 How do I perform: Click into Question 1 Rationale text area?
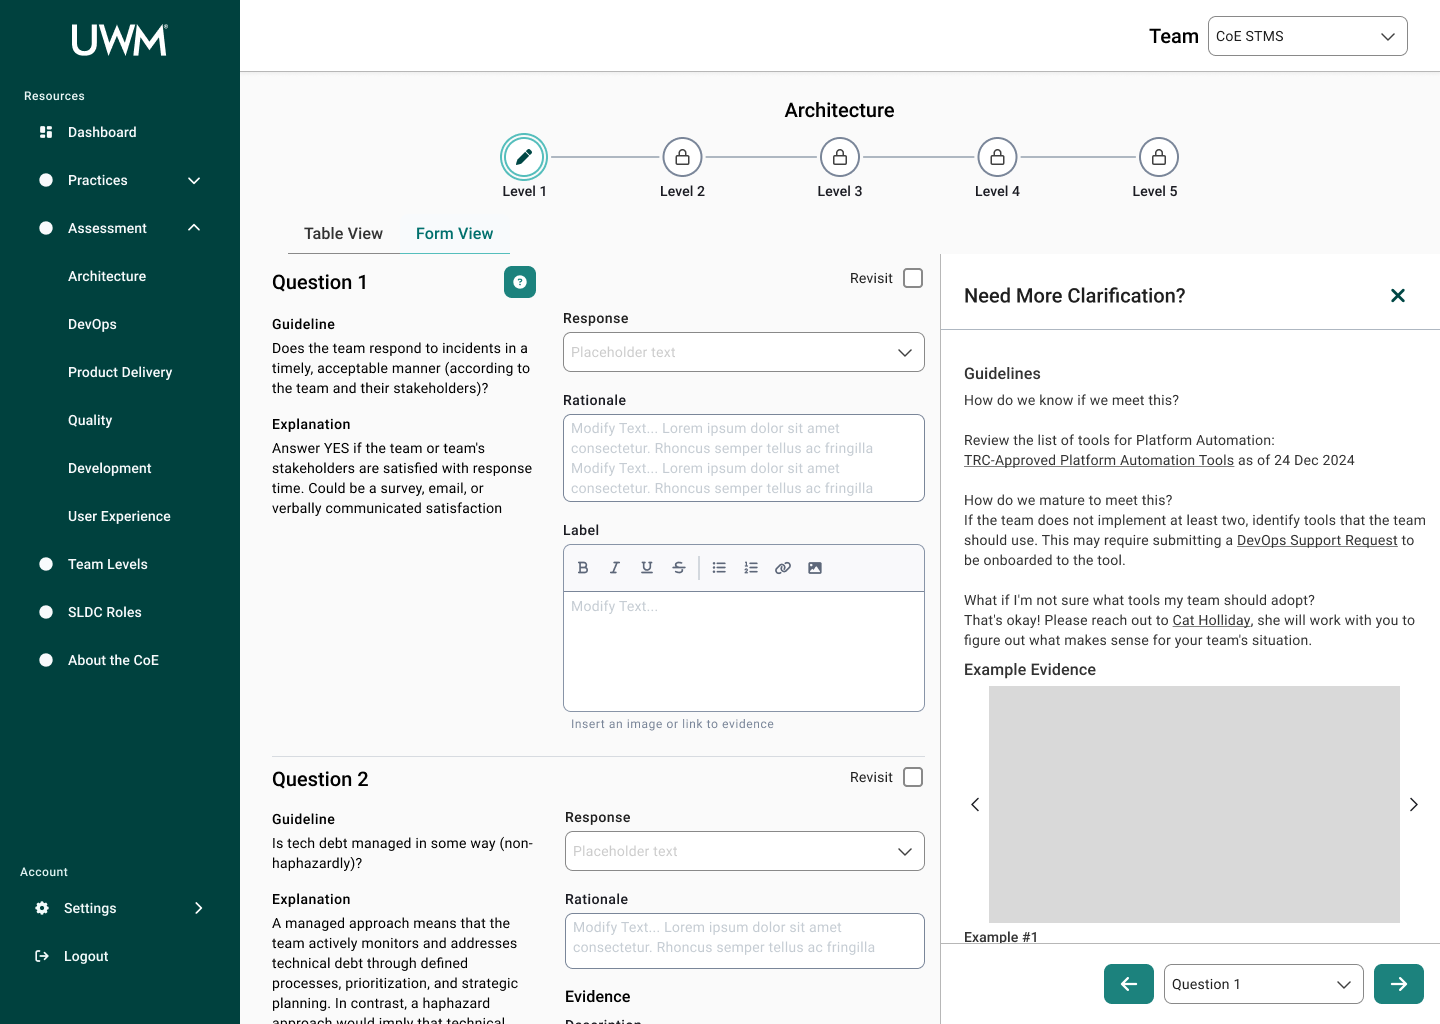(x=744, y=458)
